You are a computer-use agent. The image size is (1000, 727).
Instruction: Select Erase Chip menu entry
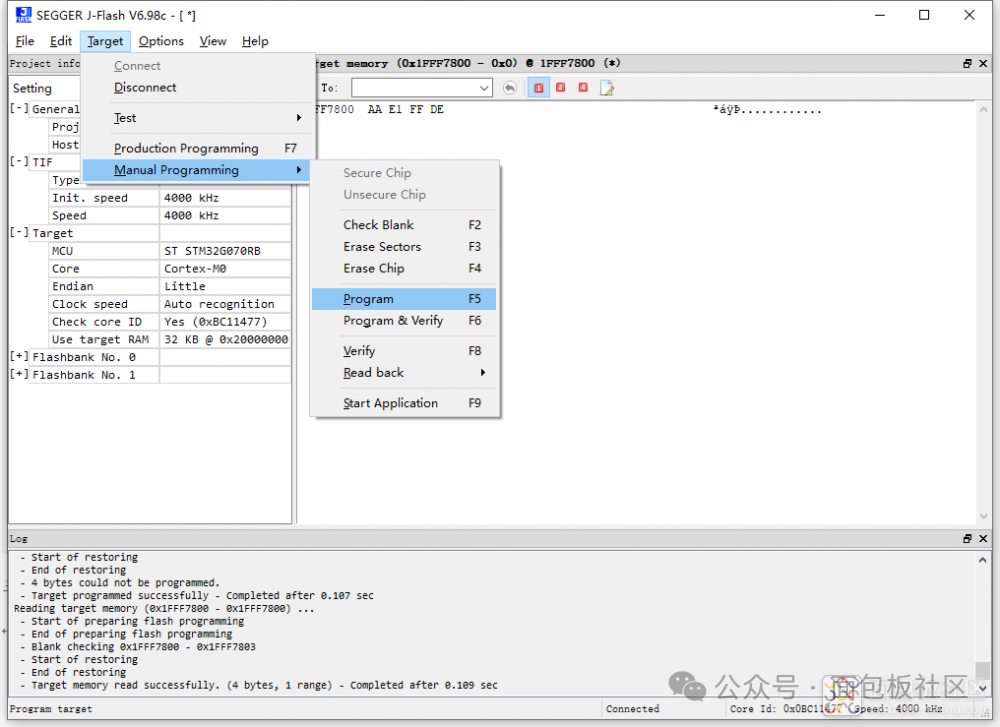click(374, 268)
